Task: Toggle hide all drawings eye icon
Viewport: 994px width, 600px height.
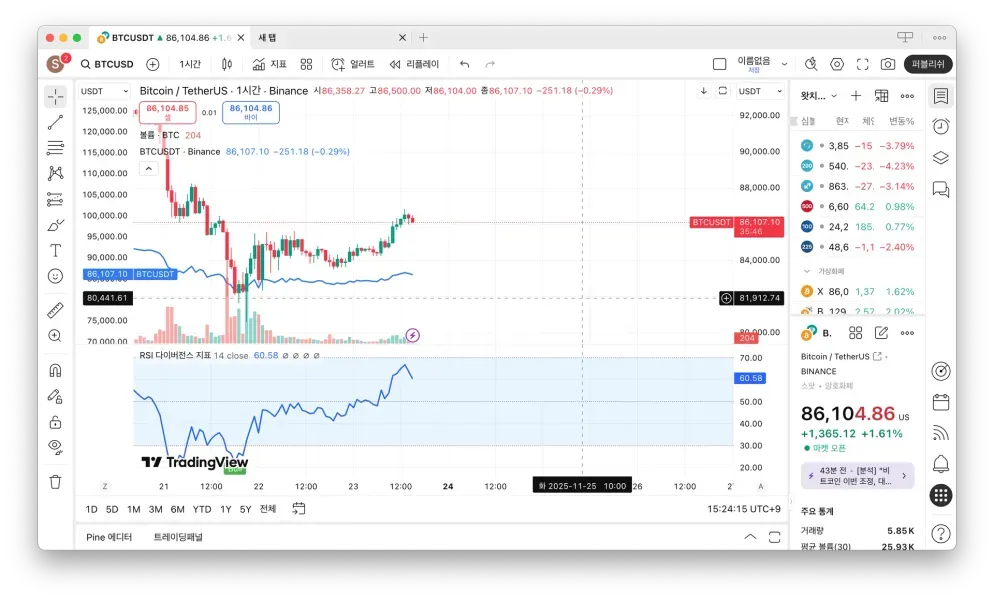Action: pyautogui.click(x=56, y=448)
